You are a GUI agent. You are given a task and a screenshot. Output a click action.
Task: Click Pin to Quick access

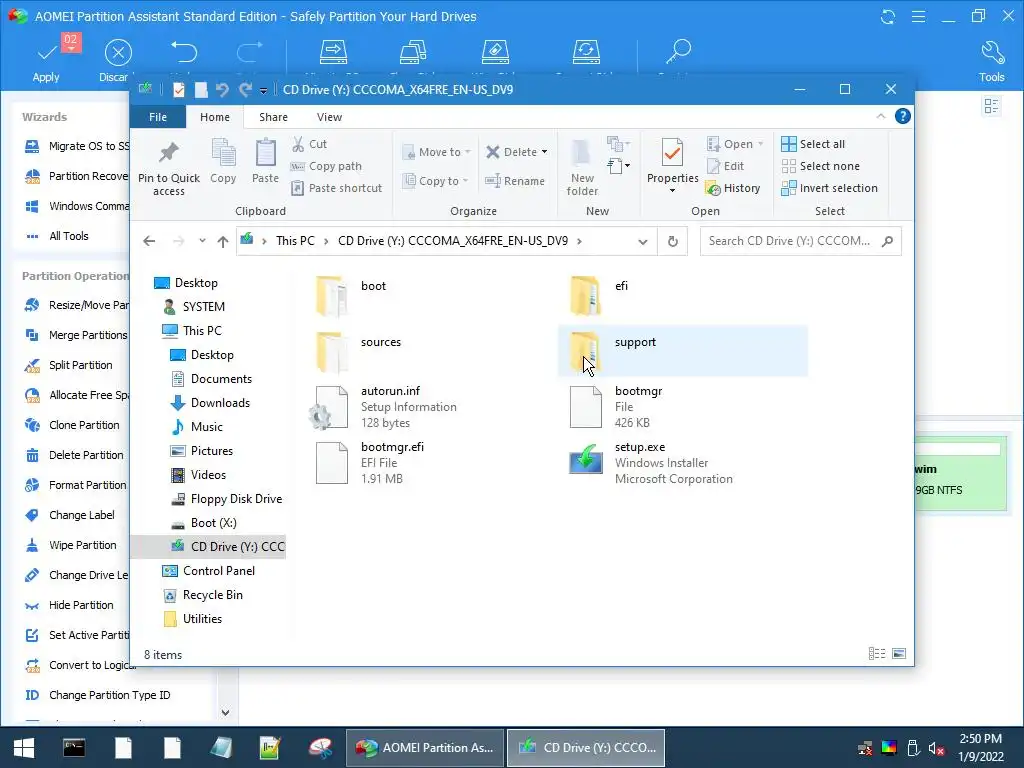(x=168, y=168)
